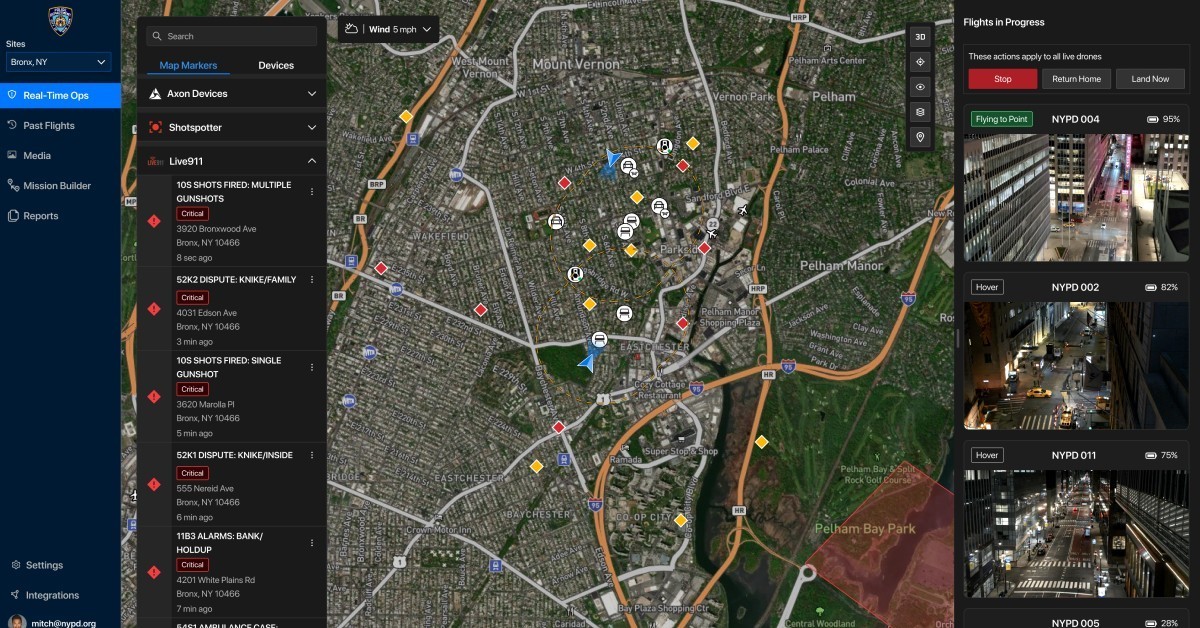The height and width of the screenshot is (628, 1200).
Task: Collapse the Live911 section
Action: [312, 160]
